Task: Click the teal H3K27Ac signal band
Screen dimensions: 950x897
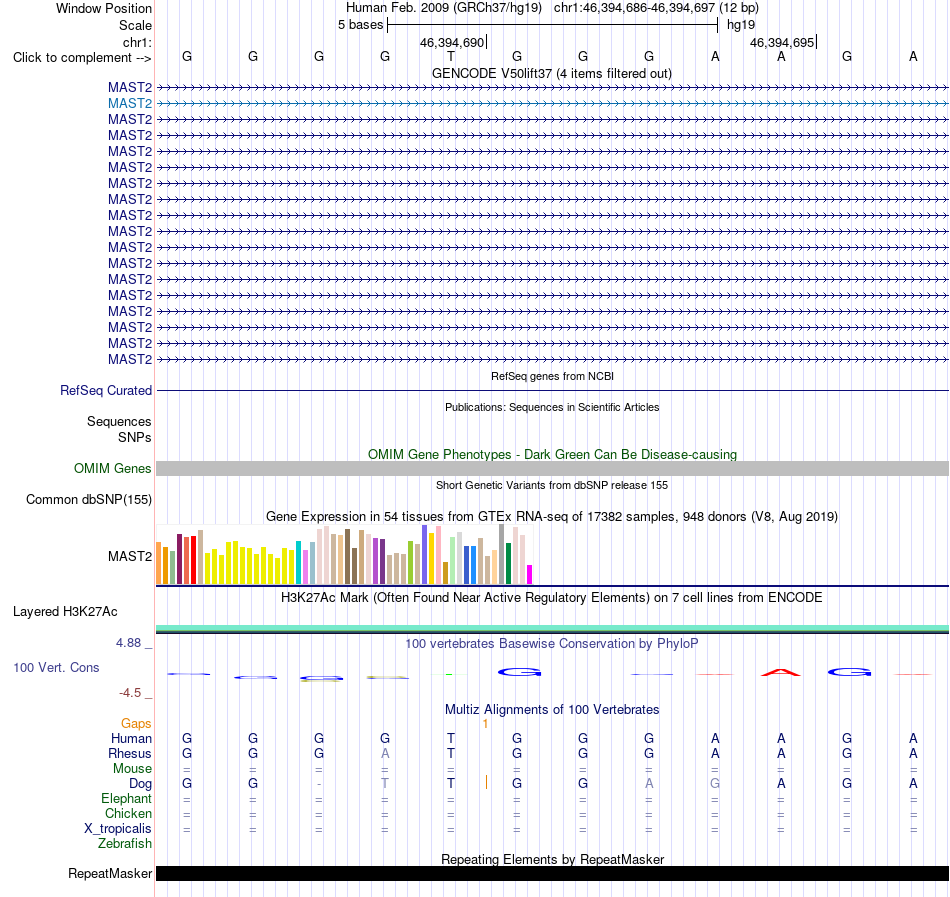Action: coord(552,628)
